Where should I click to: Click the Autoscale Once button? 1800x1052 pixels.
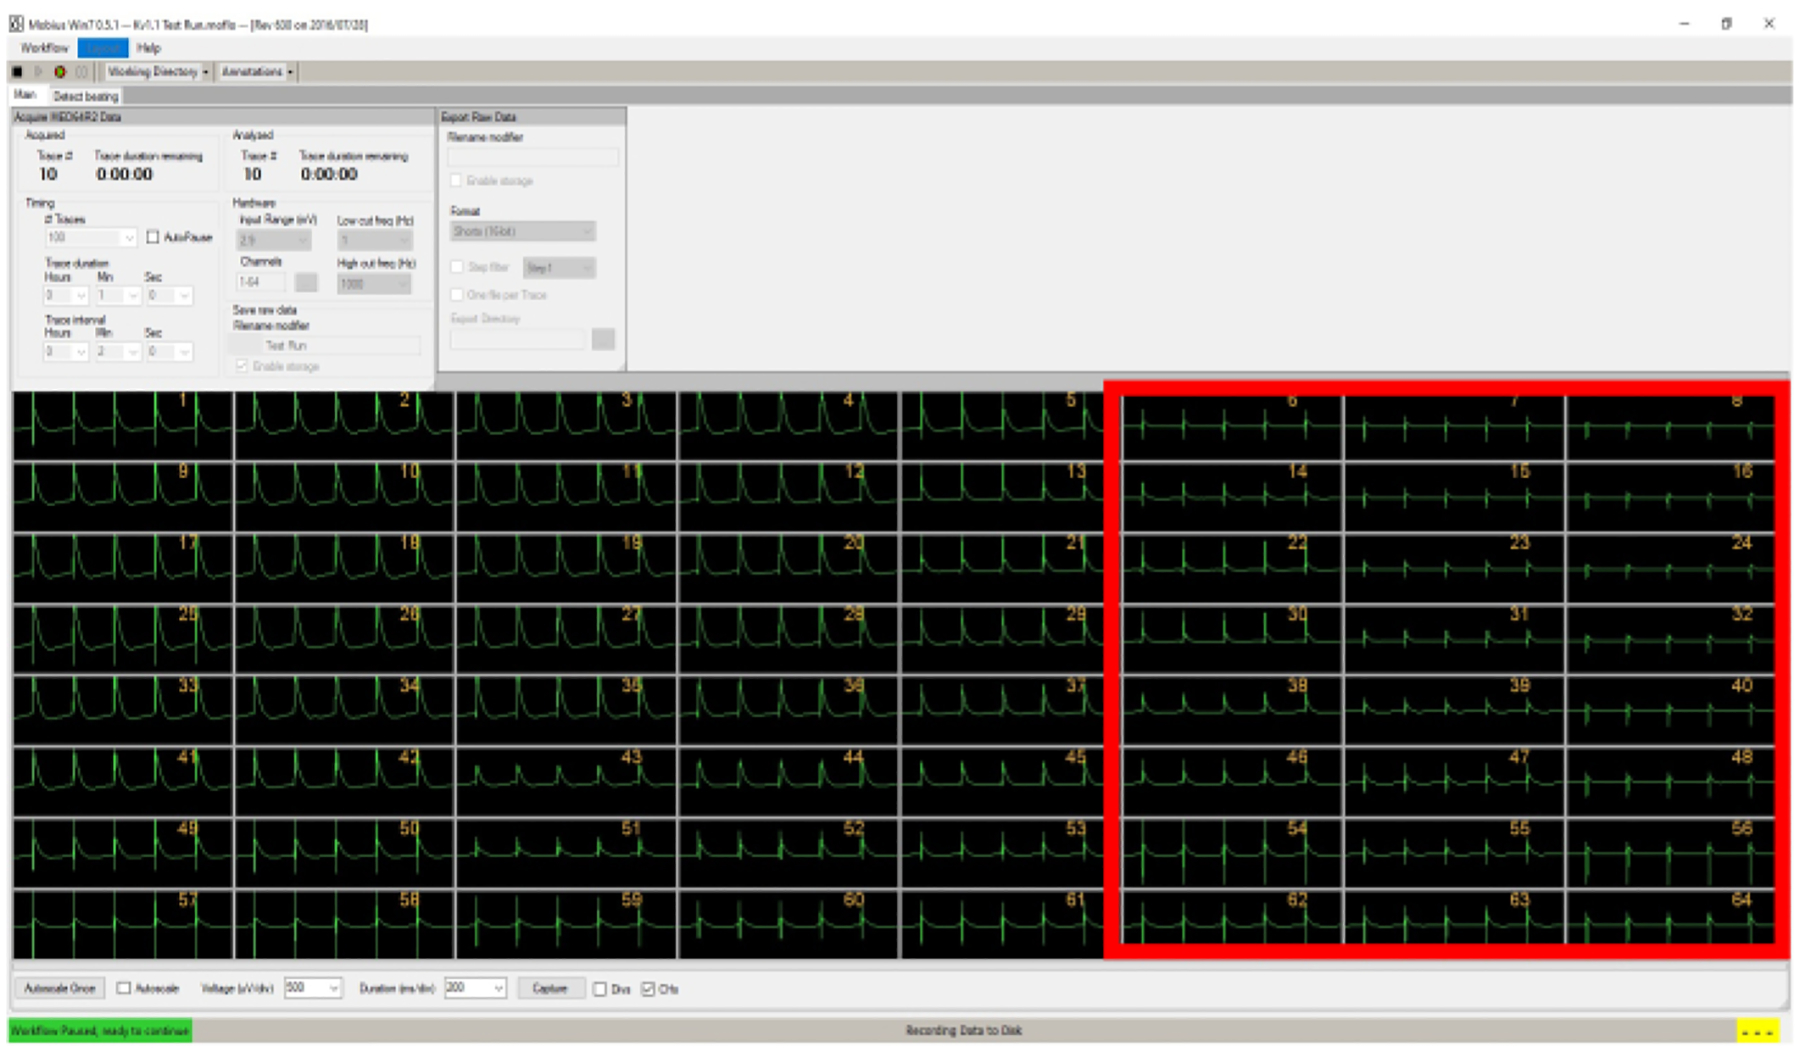59,988
